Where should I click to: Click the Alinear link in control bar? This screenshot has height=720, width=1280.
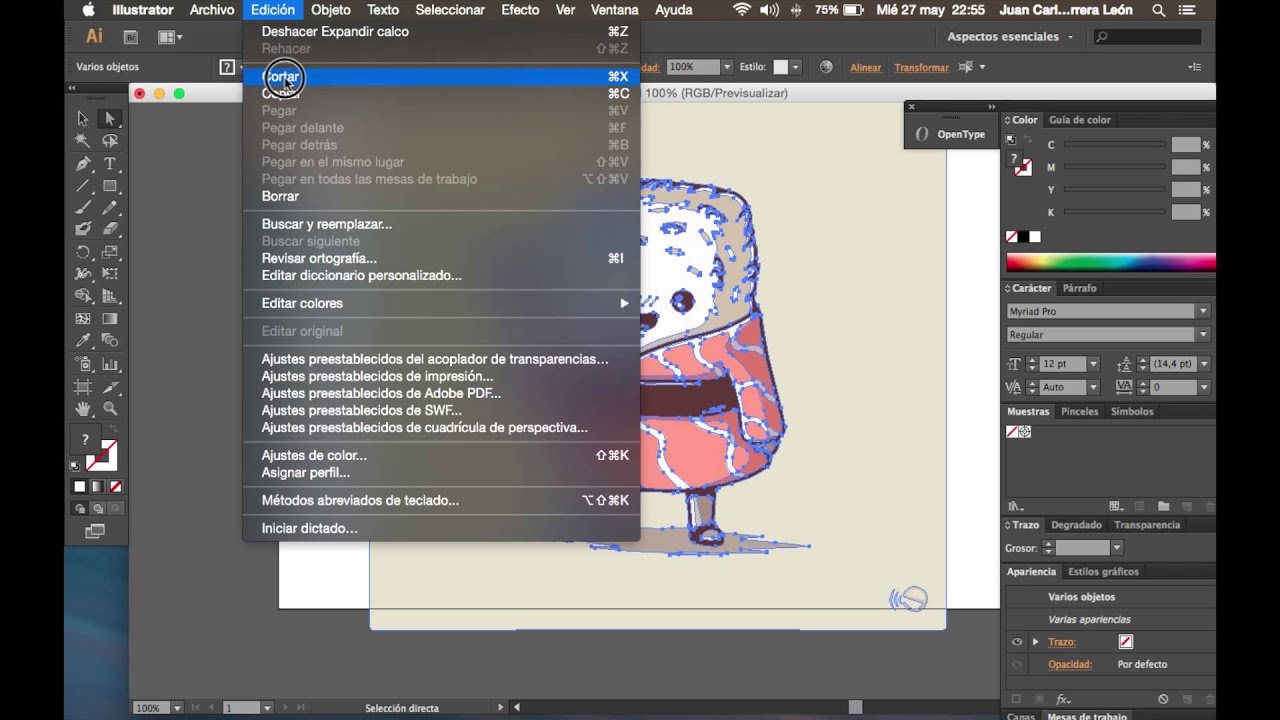tap(865, 68)
